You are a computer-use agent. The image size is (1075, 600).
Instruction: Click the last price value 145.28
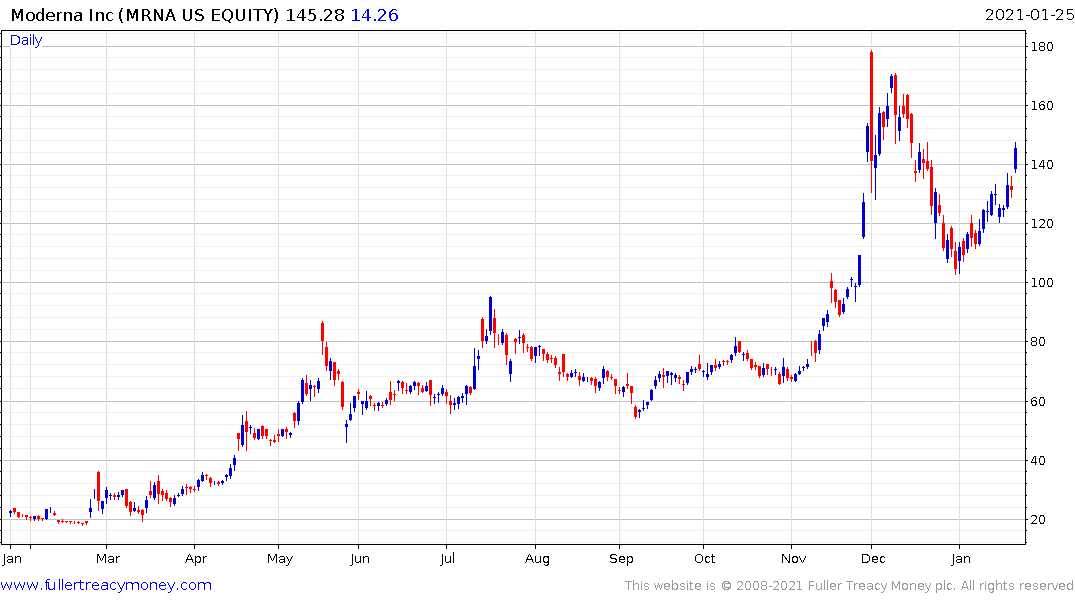click(x=315, y=15)
